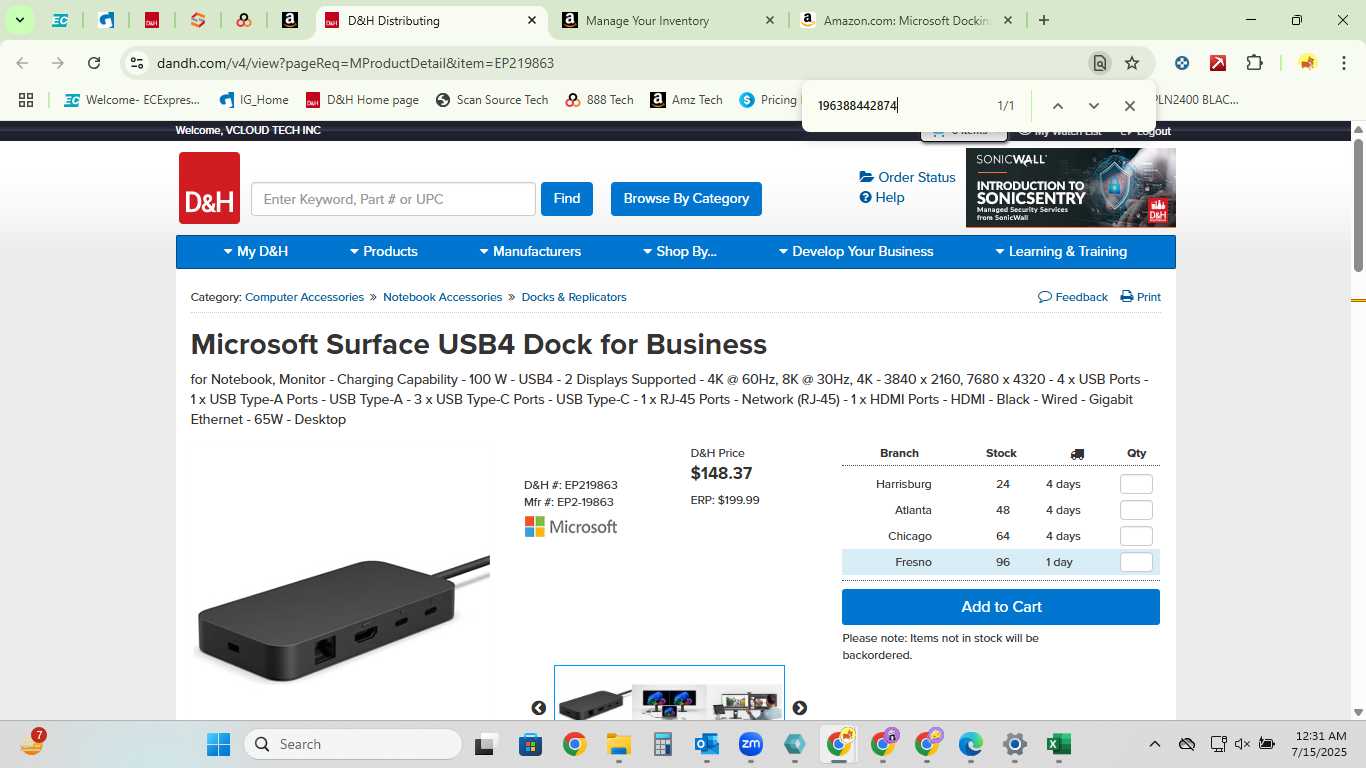Print this product page
Image resolution: width=1366 pixels, height=768 pixels.
click(1140, 297)
